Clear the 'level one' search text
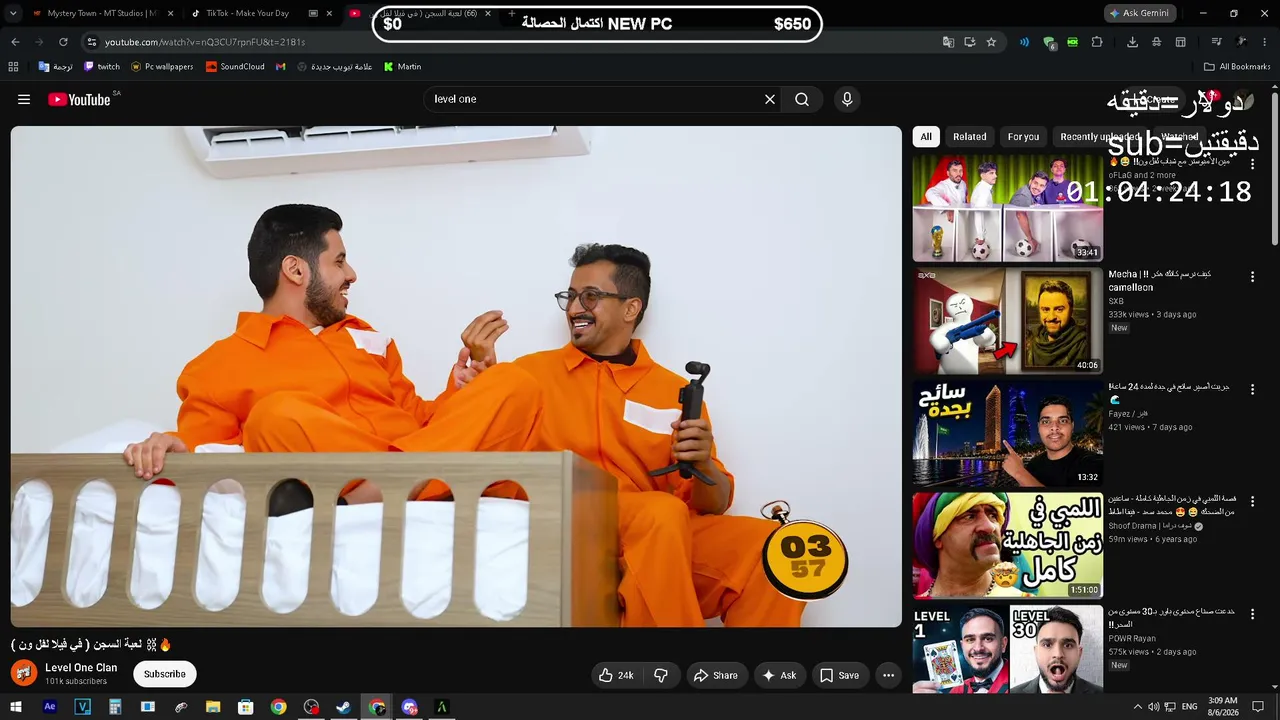Image resolution: width=1280 pixels, height=720 pixels. (x=770, y=99)
